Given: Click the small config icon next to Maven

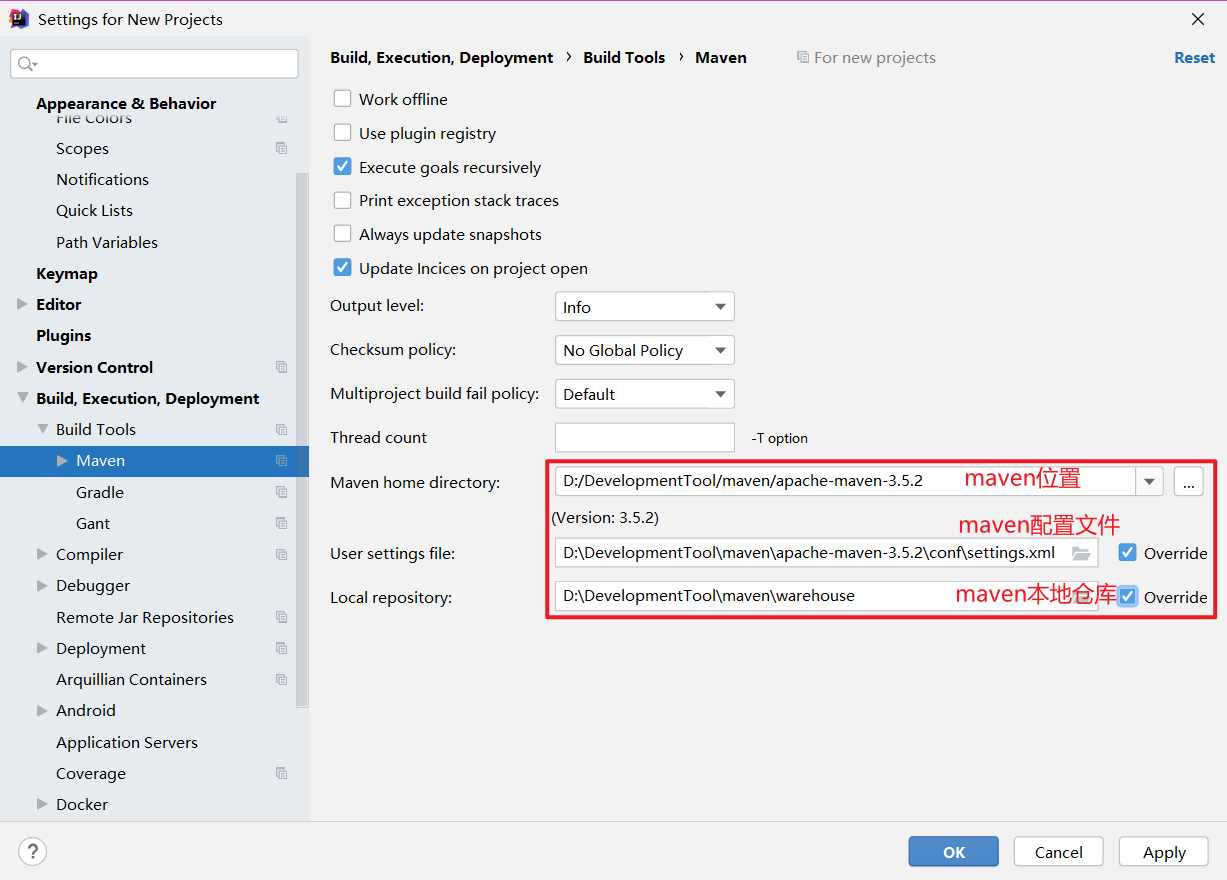Looking at the screenshot, I should [x=282, y=461].
